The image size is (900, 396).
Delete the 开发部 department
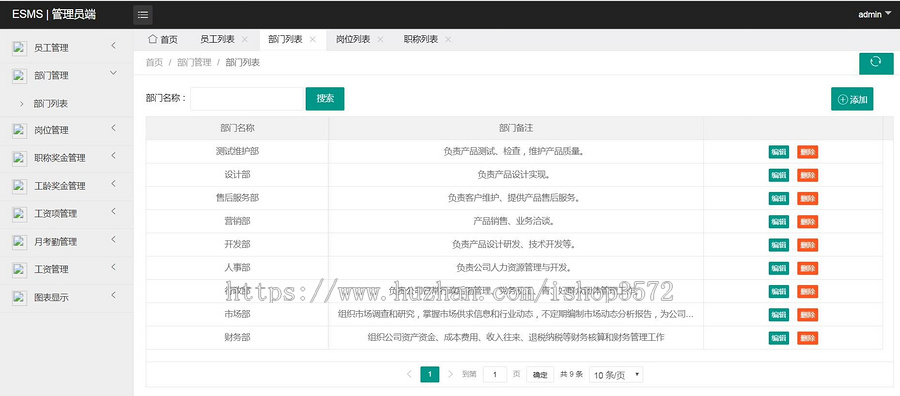click(808, 245)
